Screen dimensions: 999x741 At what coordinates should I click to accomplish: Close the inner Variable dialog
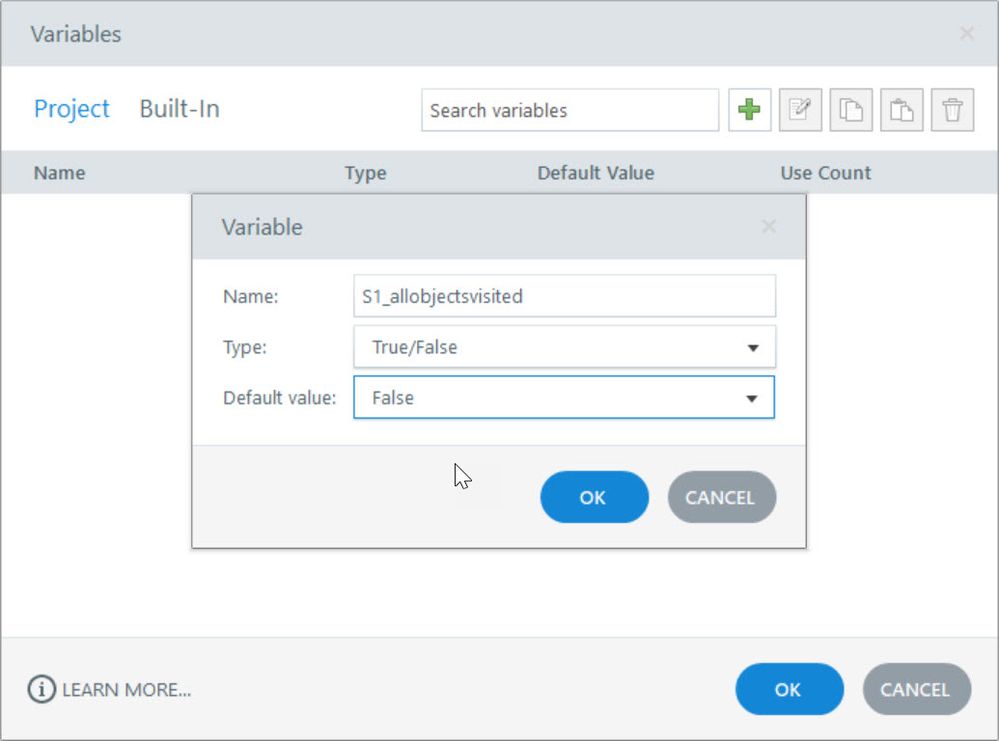768,227
